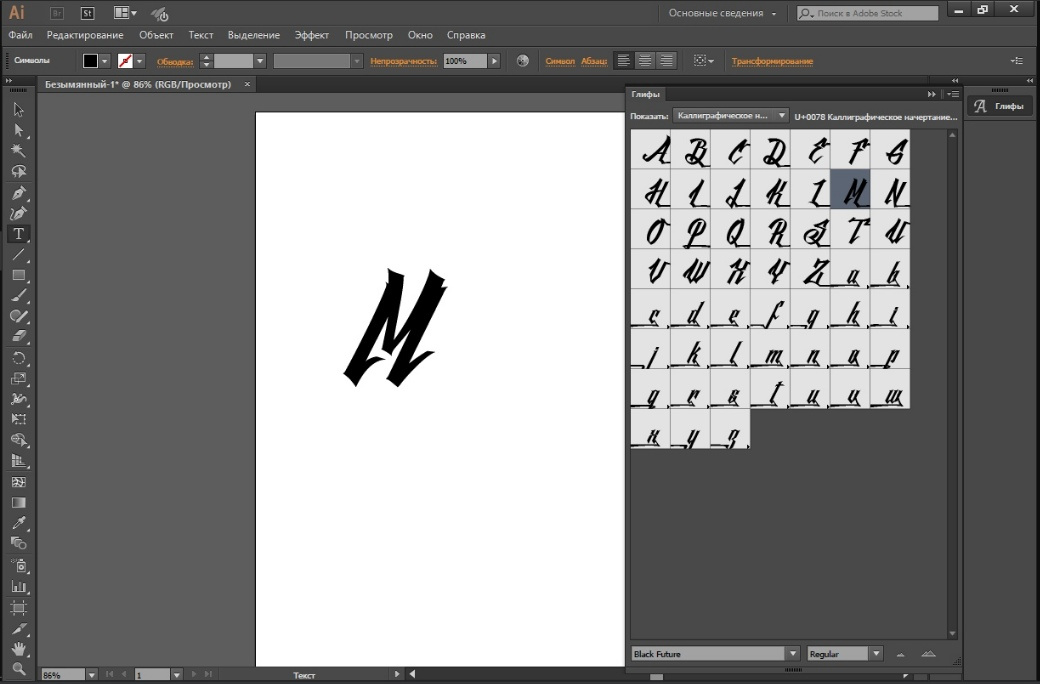1040x684 pixels.
Task: Click the Adobe Stock St icon
Action: 87,13
